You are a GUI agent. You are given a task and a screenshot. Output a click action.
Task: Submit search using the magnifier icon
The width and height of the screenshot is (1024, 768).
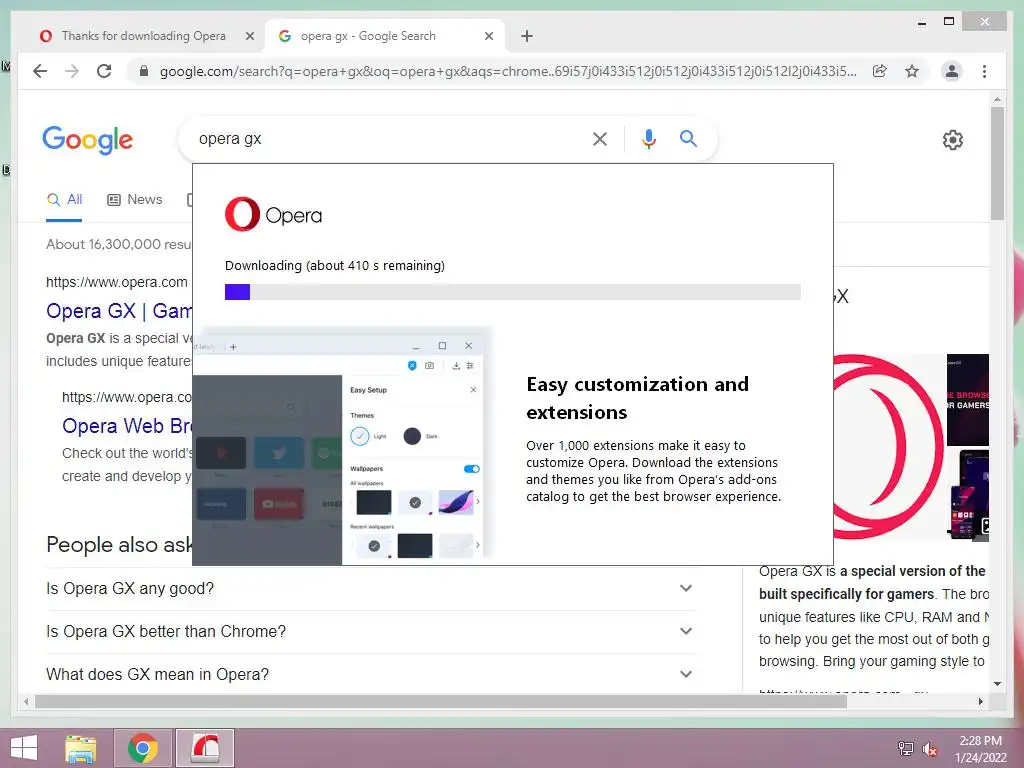coord(688,138)
